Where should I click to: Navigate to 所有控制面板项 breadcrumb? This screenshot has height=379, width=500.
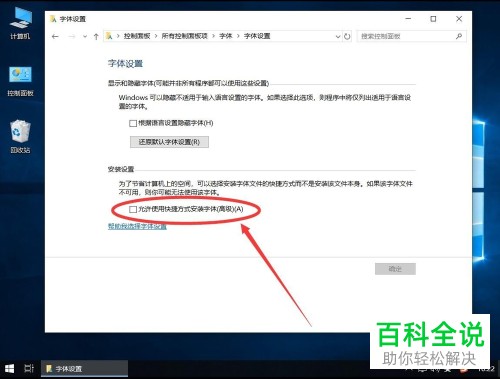(x=184, y=36)
